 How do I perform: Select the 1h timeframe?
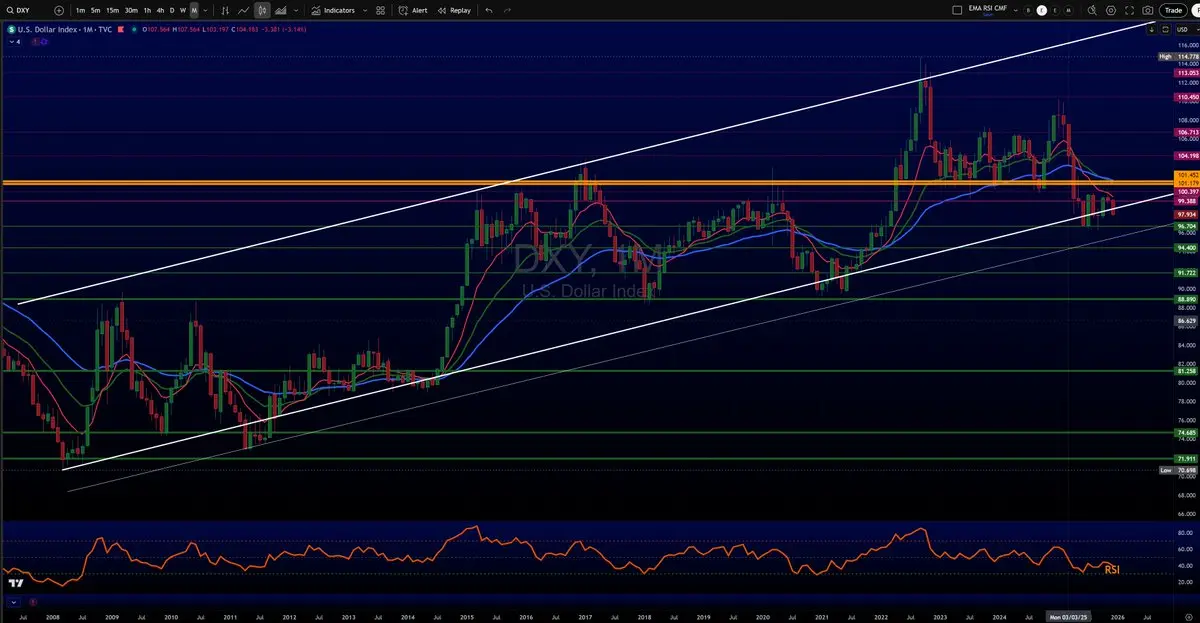coord(147,10)
